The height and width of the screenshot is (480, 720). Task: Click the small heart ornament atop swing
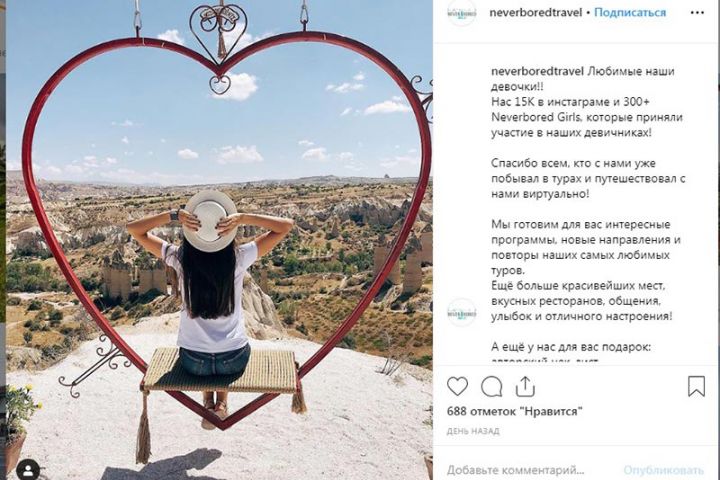click(x=219, y=31)
